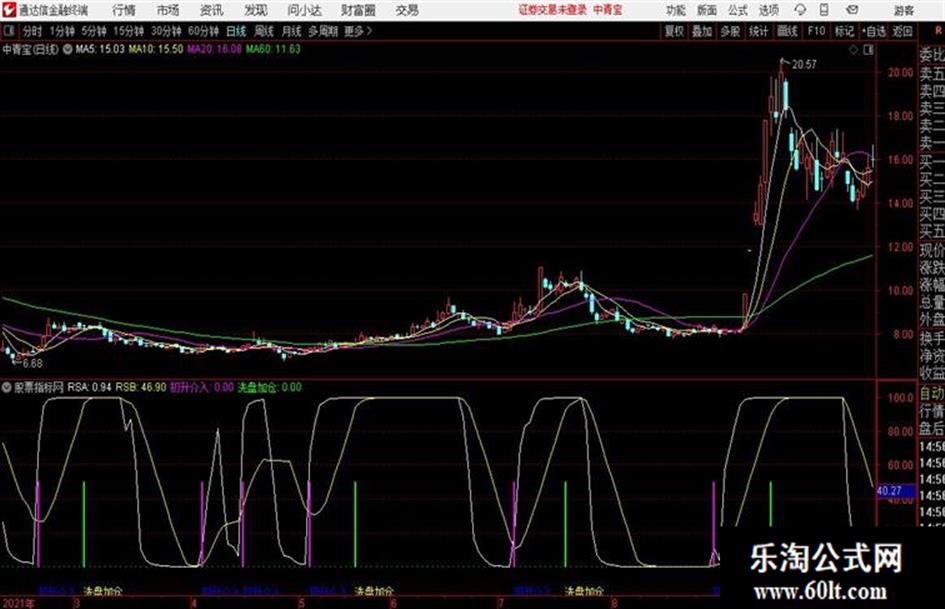Switch to the 5分钟 period tab
The height and width of the screenshot is (609, 945).
[93, 31]
